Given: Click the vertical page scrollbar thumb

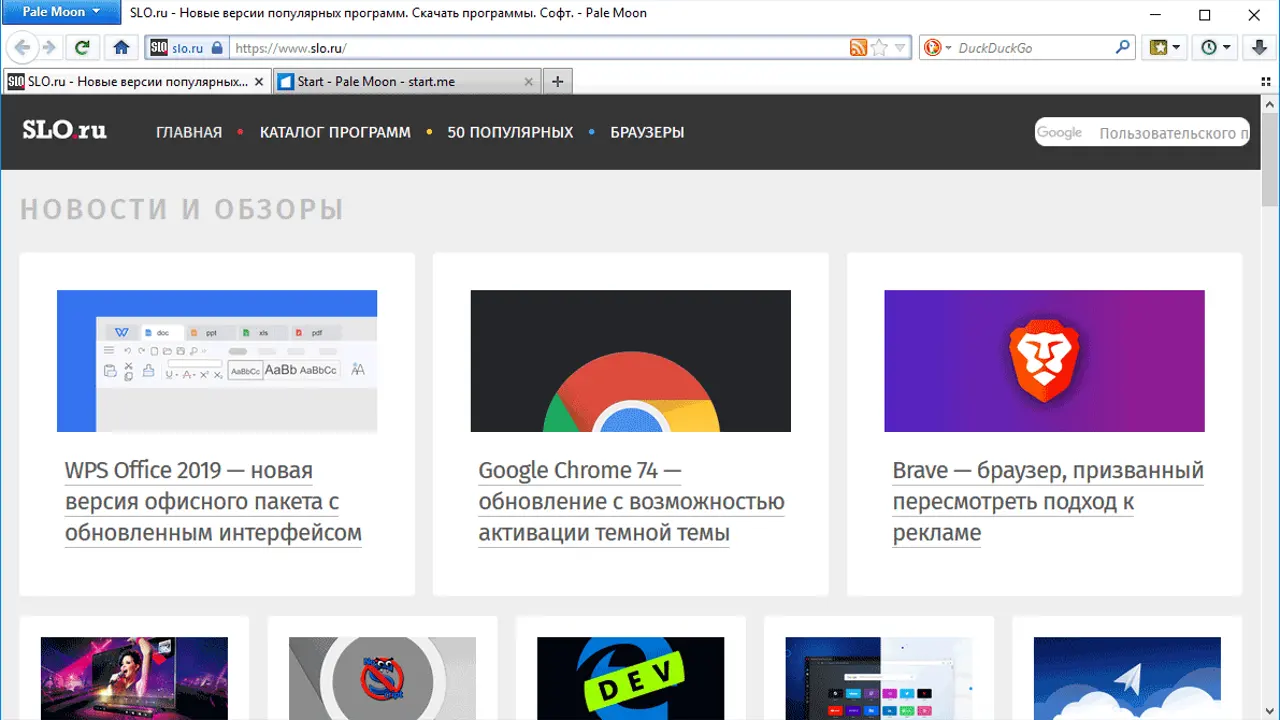Looking at the screenshot, I should tap(1270, 160).
